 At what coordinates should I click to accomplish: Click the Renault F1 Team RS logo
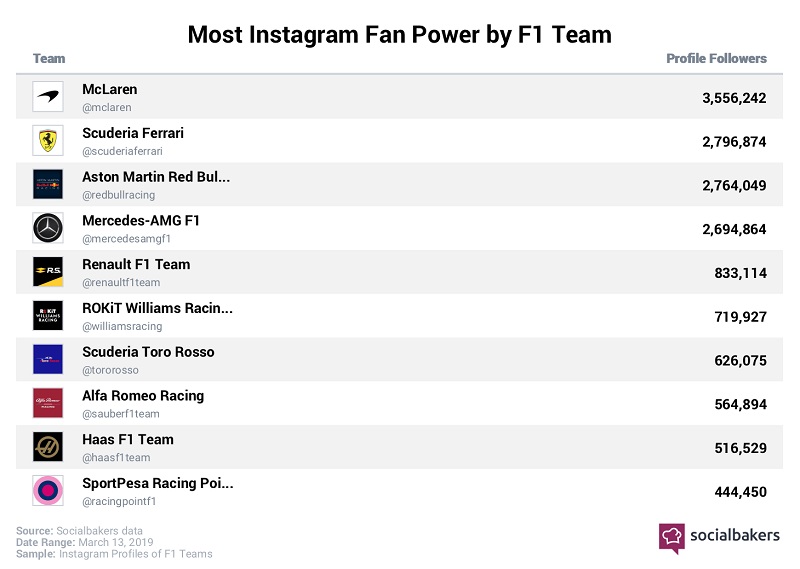(x=48, y=272)
